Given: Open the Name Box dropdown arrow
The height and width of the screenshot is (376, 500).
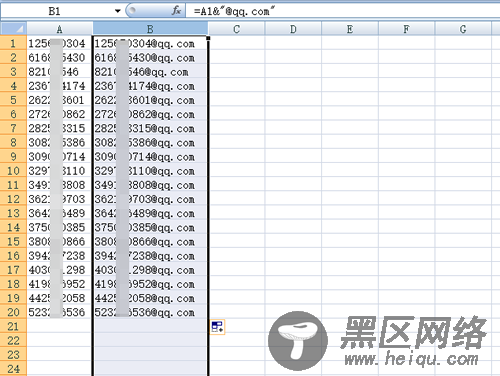Looking at the screenshot, I should point(118,11).
